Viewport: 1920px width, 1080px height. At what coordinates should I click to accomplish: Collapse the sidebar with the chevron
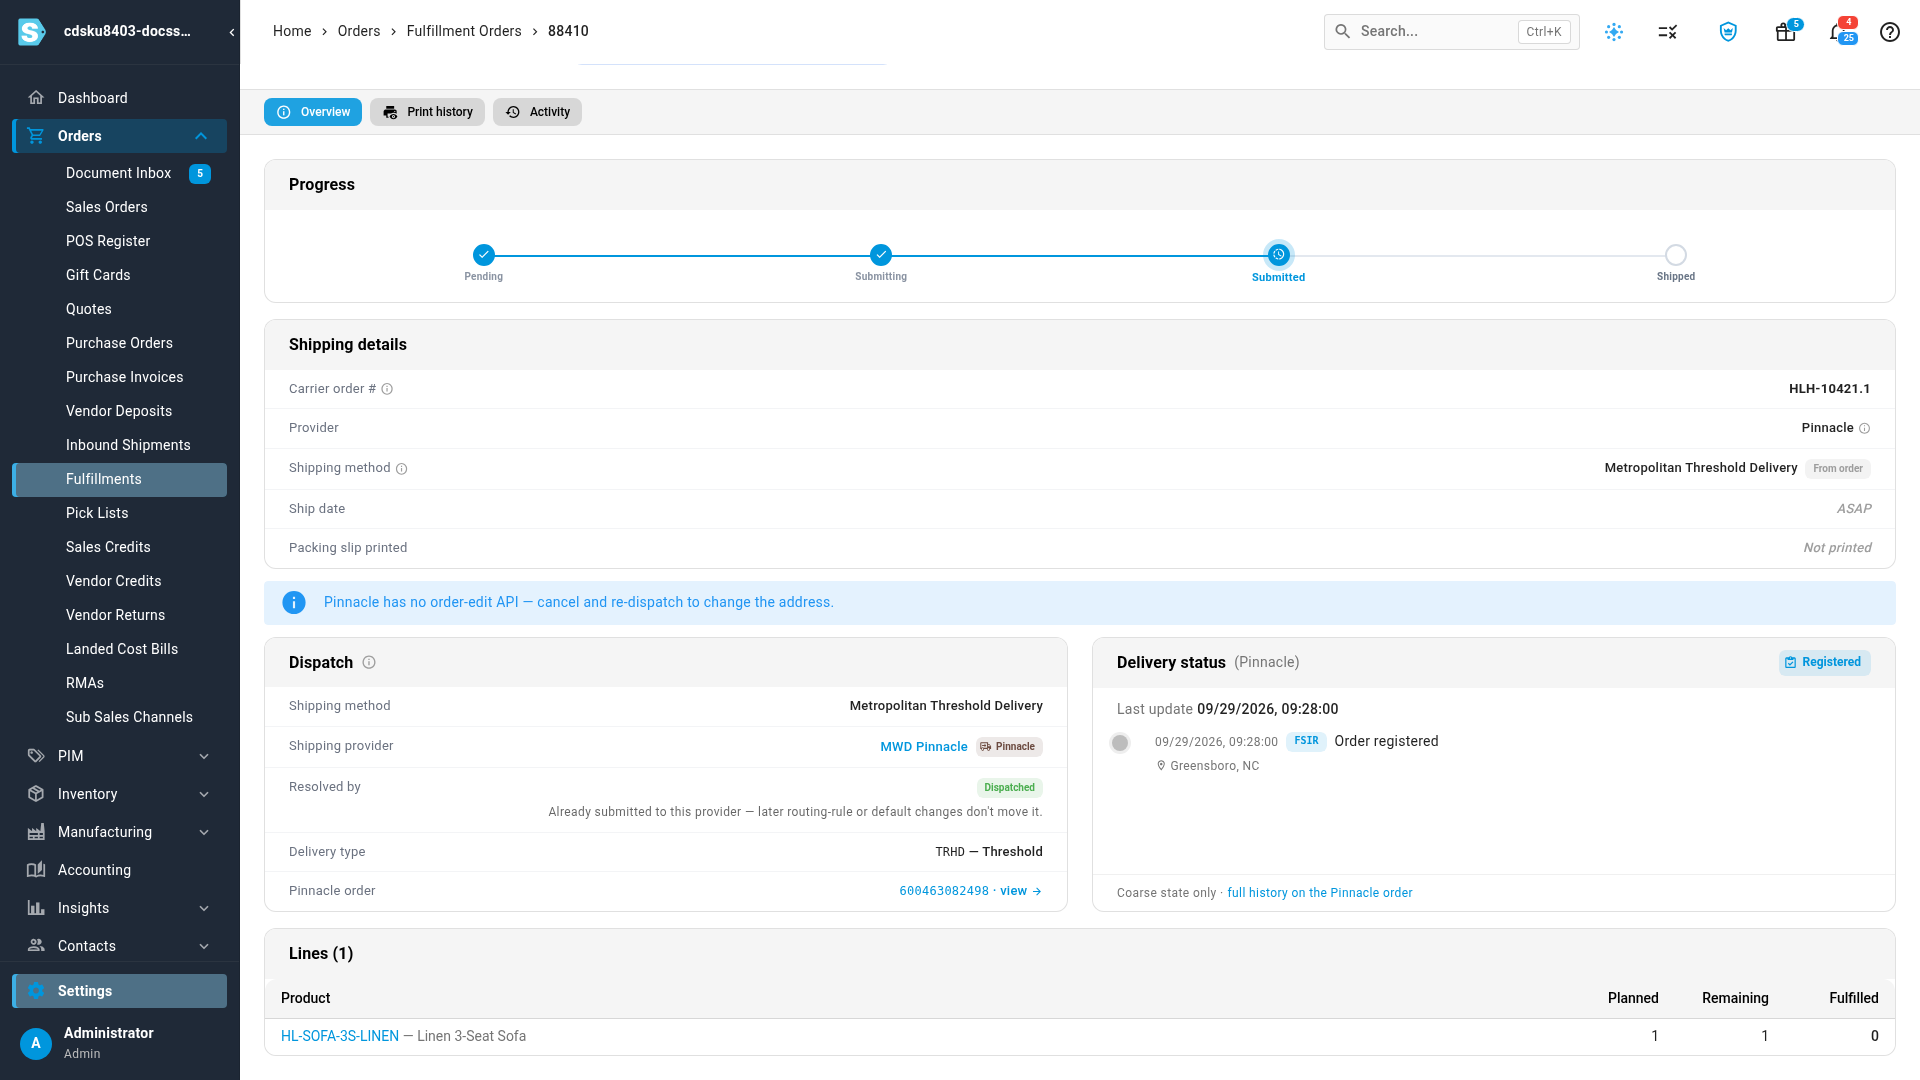(232, 32)
